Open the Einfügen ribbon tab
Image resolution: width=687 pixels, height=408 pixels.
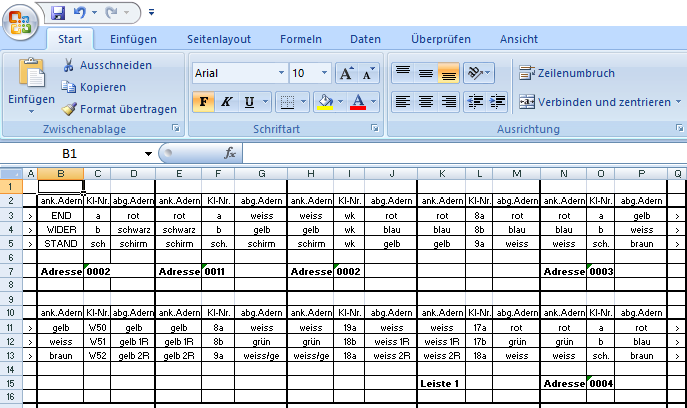click(x=133, y=39)
